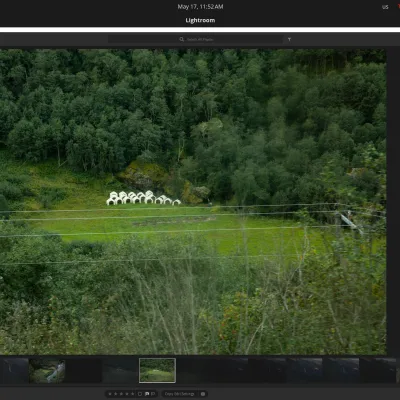The image size is (400, 400).
Task: Select the highlighted green meadow thumbnail
Action: pyautogui.click(x=157, y=370)
